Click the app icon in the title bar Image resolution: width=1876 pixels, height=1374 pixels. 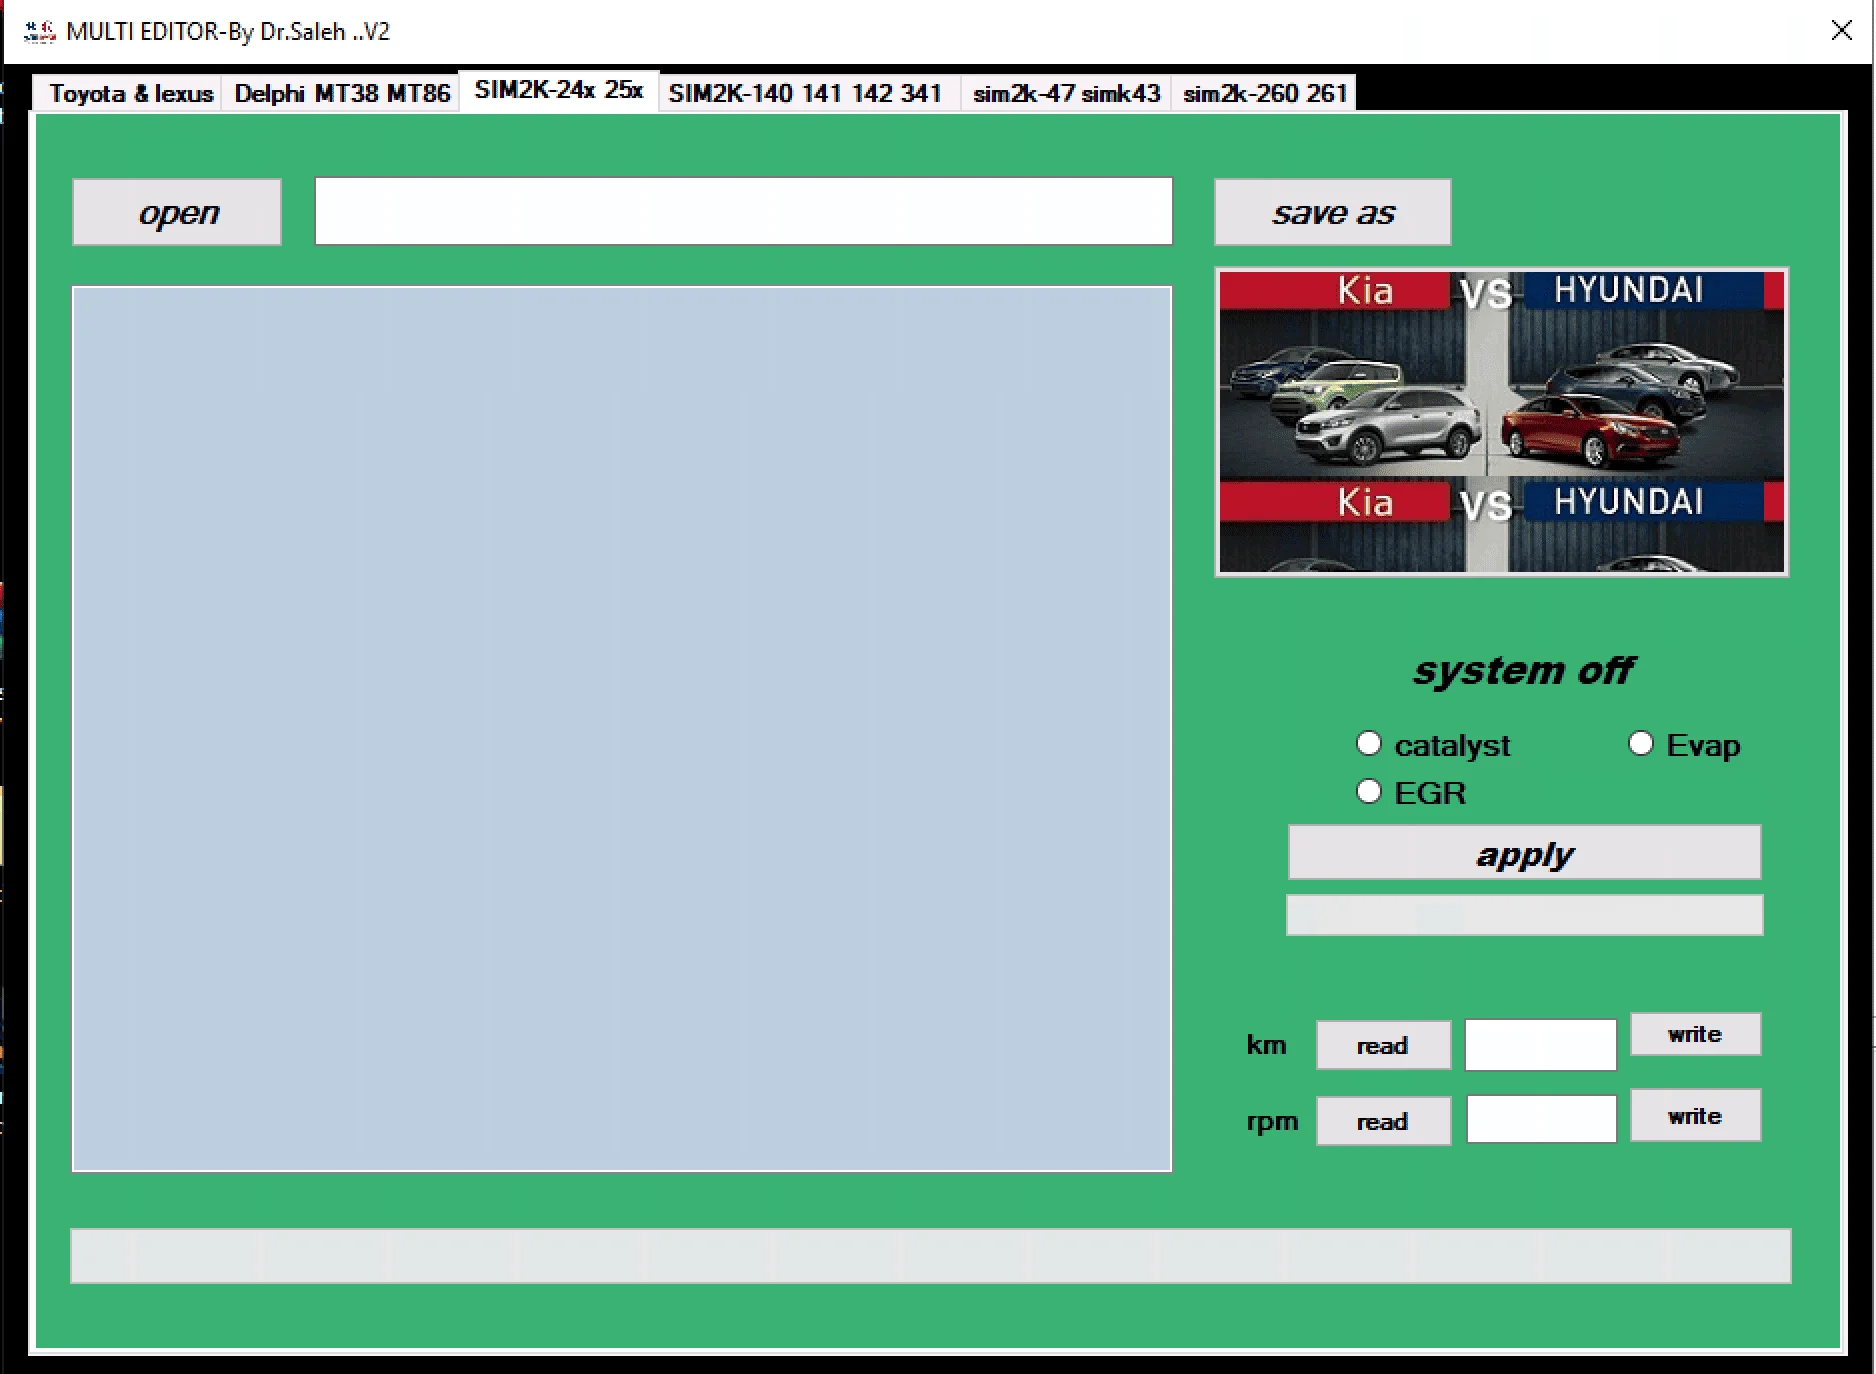tap(39, 32)
